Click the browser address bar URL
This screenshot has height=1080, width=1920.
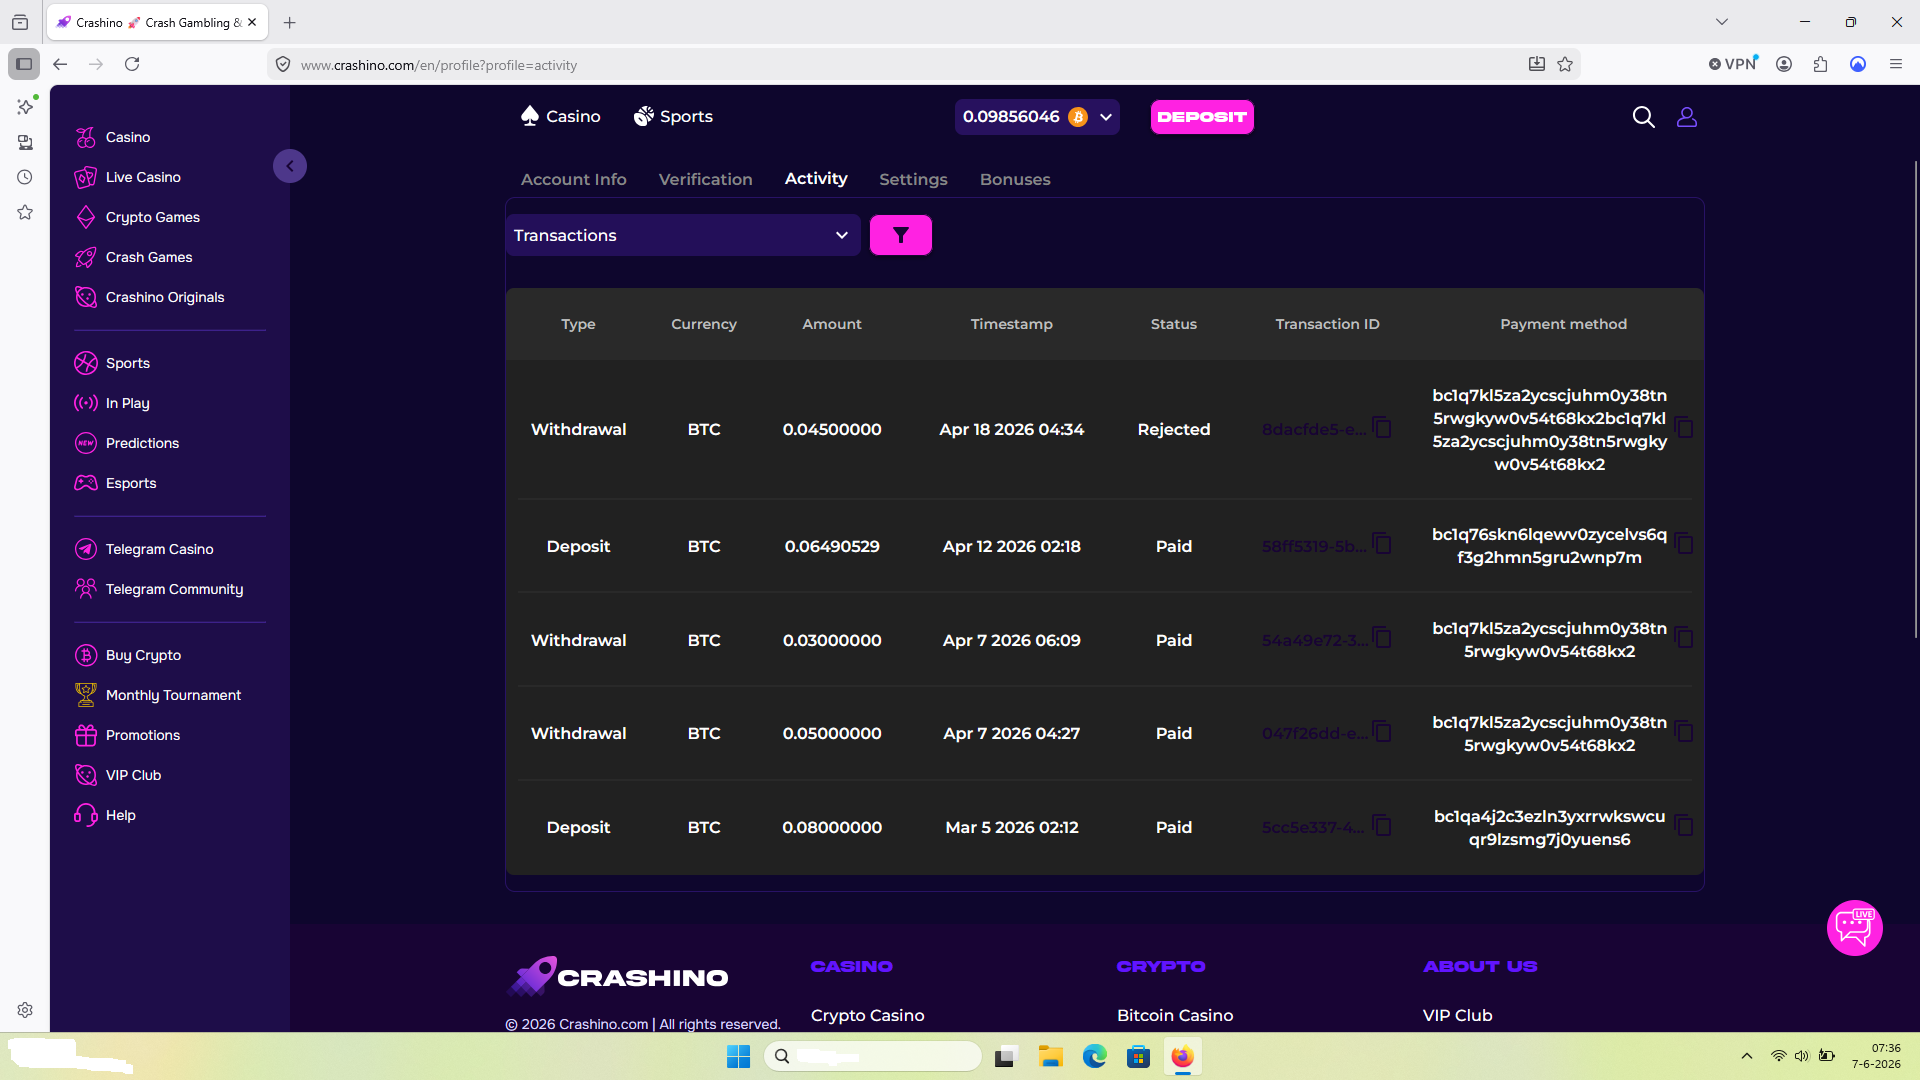click(439, 65)
